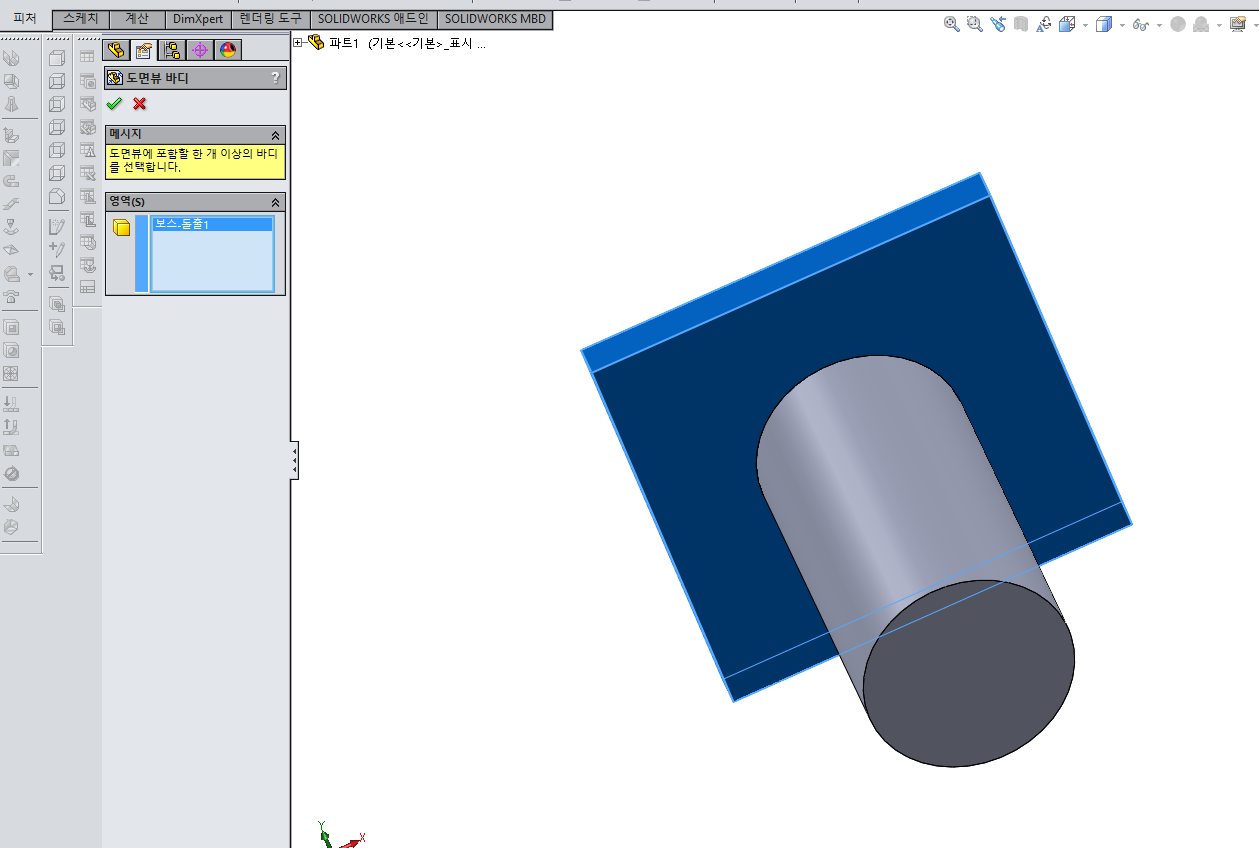Collapse the side panel using splitter handle

(295, 460)
